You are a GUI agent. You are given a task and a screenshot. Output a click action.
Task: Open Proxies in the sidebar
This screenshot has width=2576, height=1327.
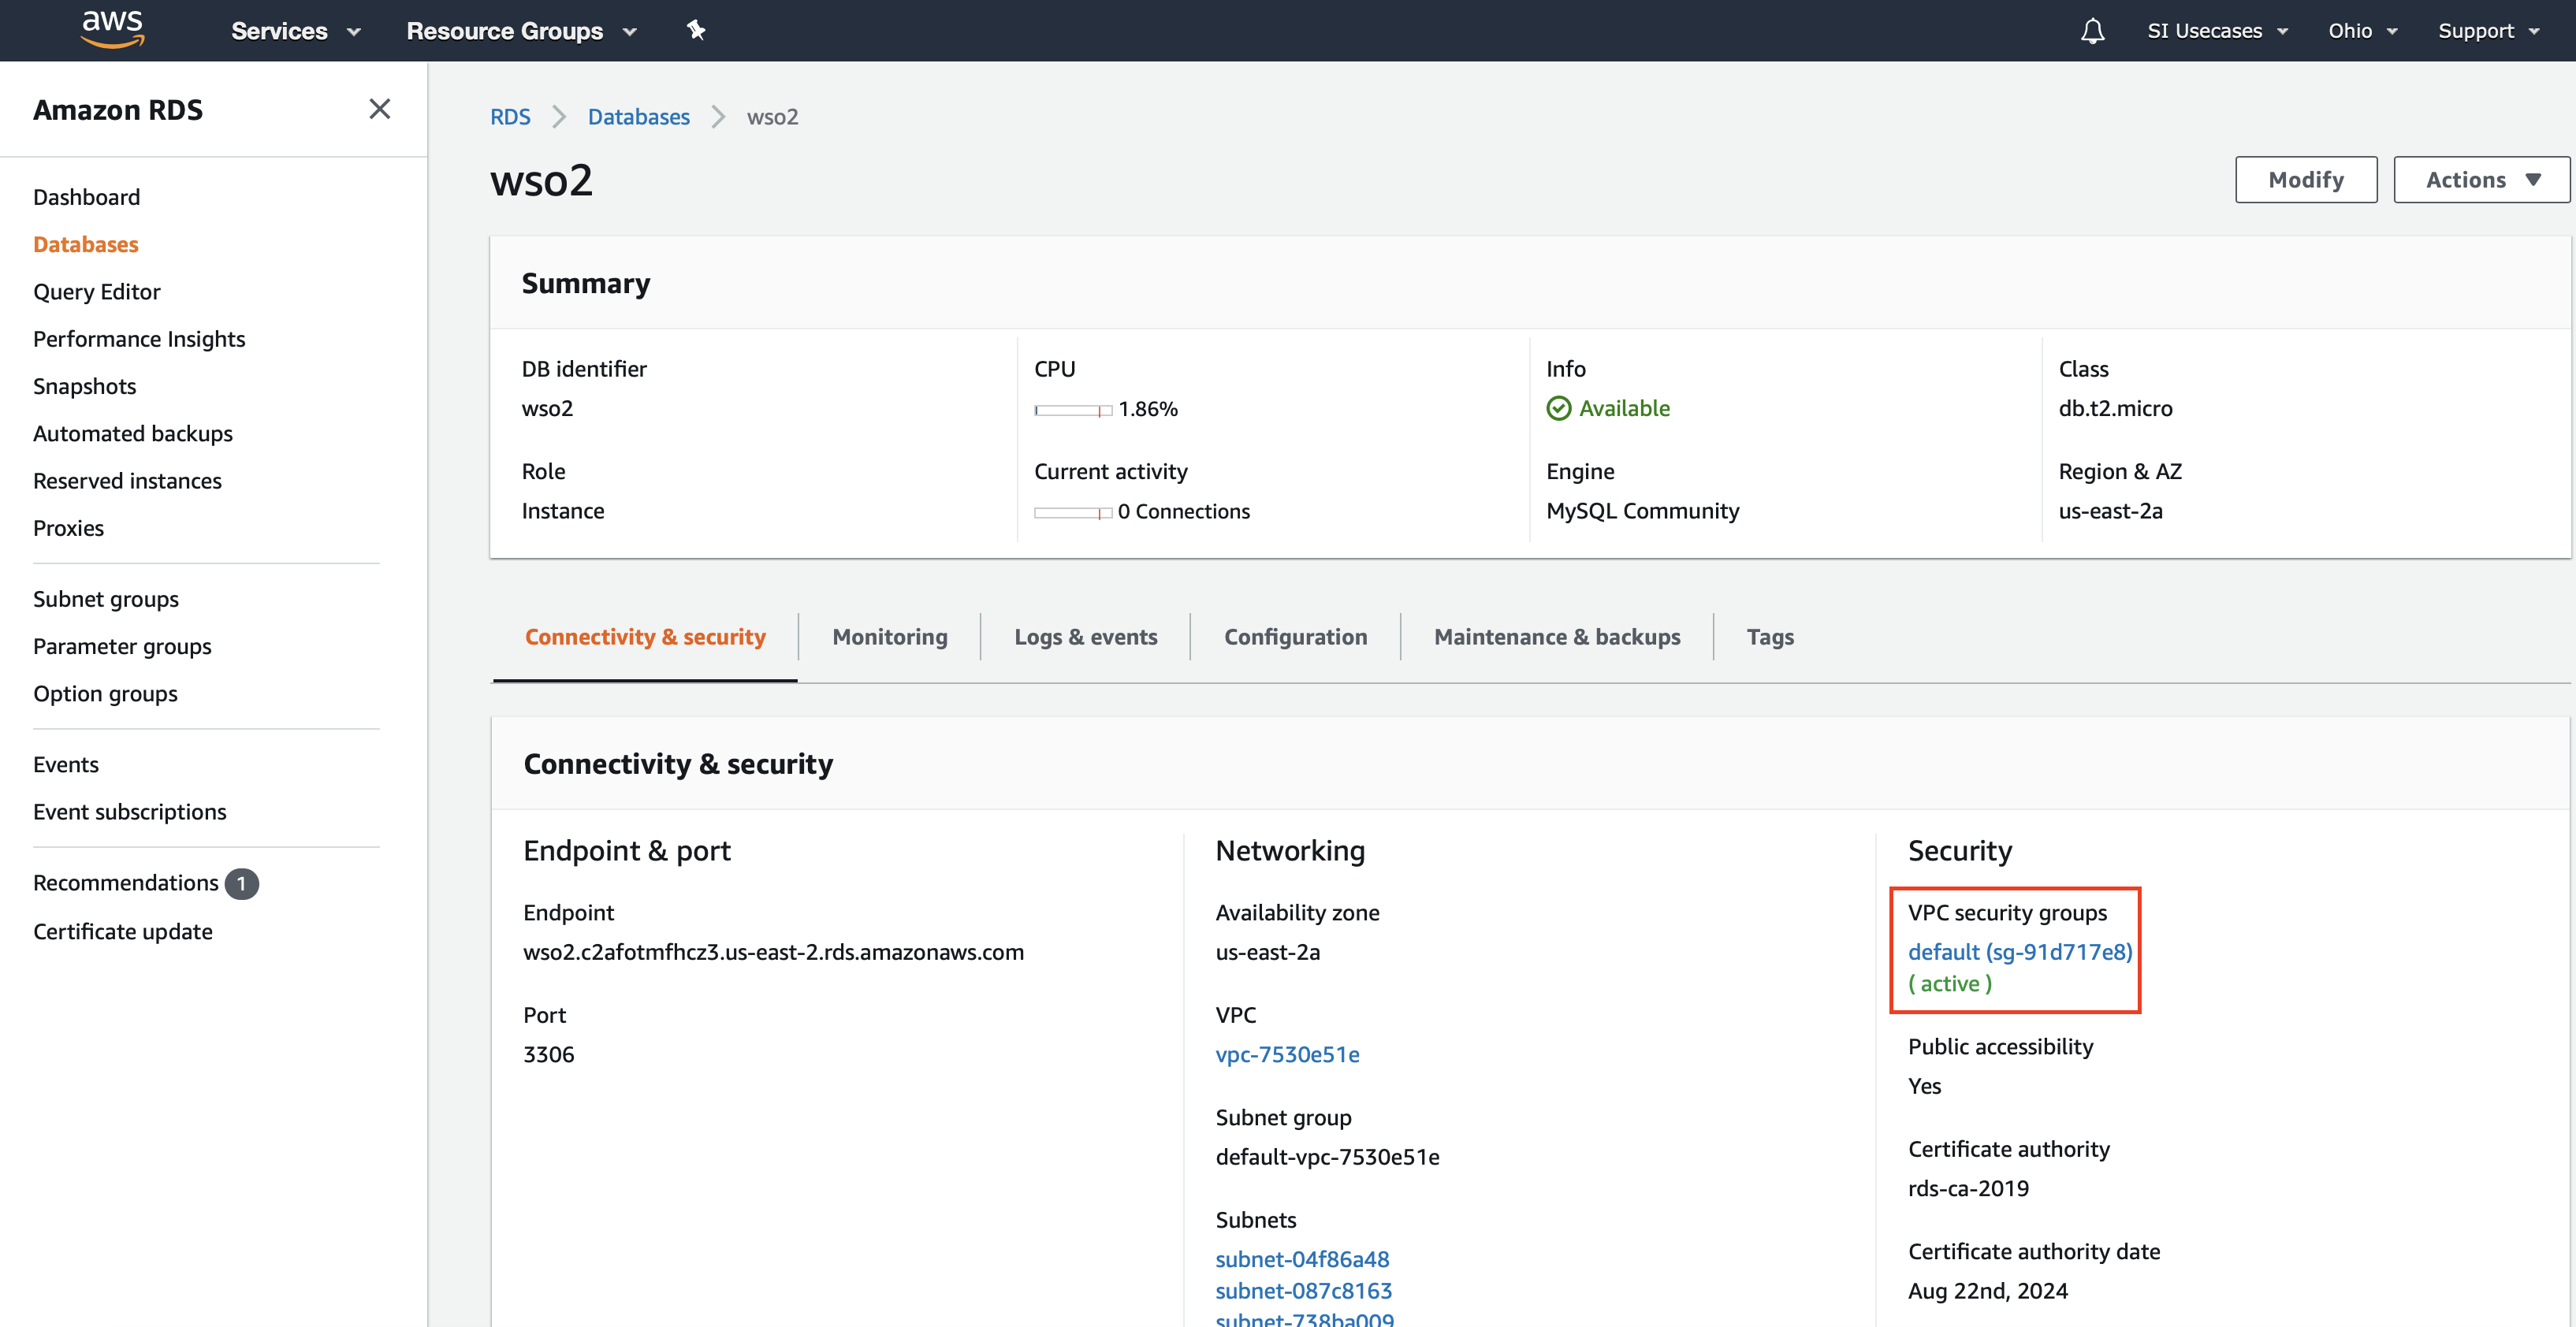[68, 528]
